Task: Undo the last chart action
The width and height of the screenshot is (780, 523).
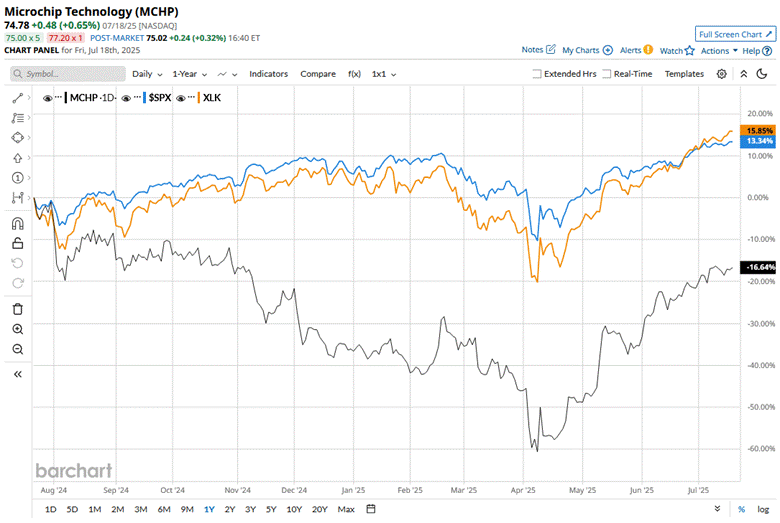Action: coord(17,263)
